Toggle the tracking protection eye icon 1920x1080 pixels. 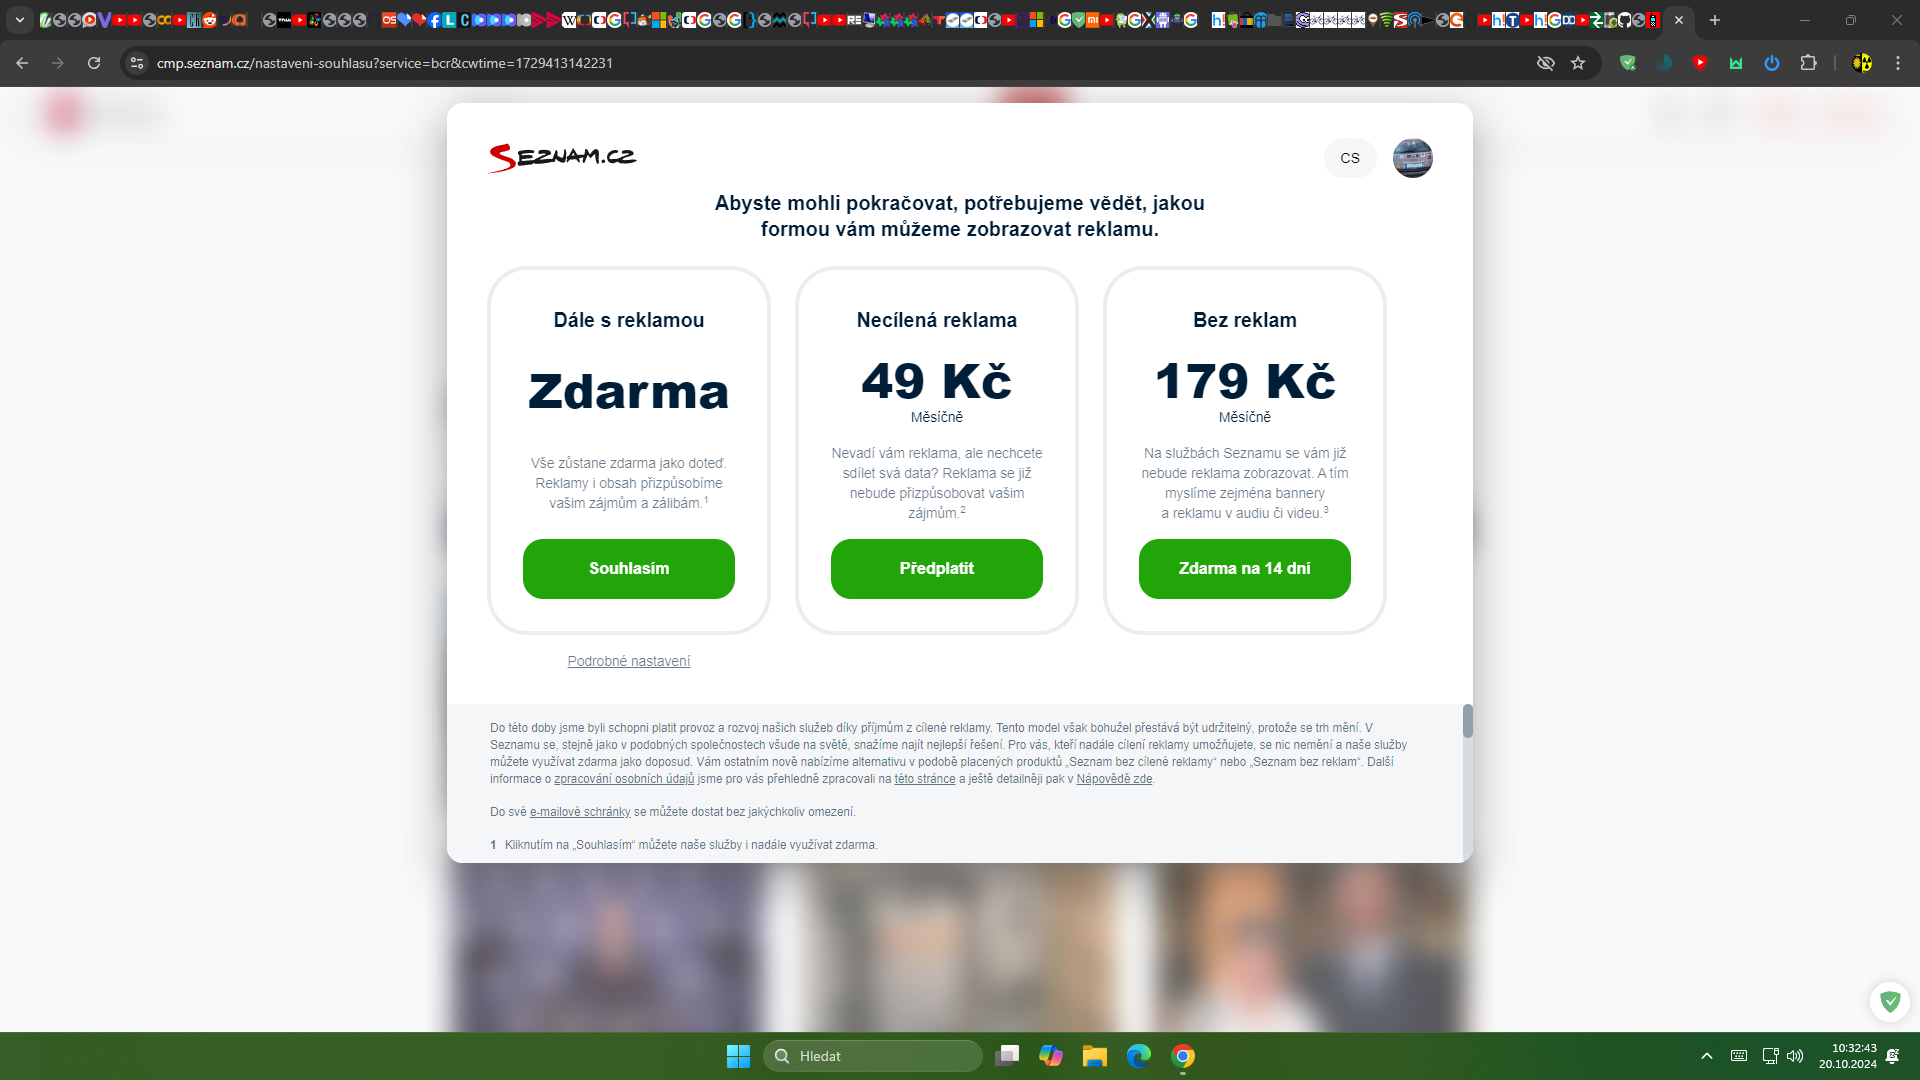(x=1546, y=63)
